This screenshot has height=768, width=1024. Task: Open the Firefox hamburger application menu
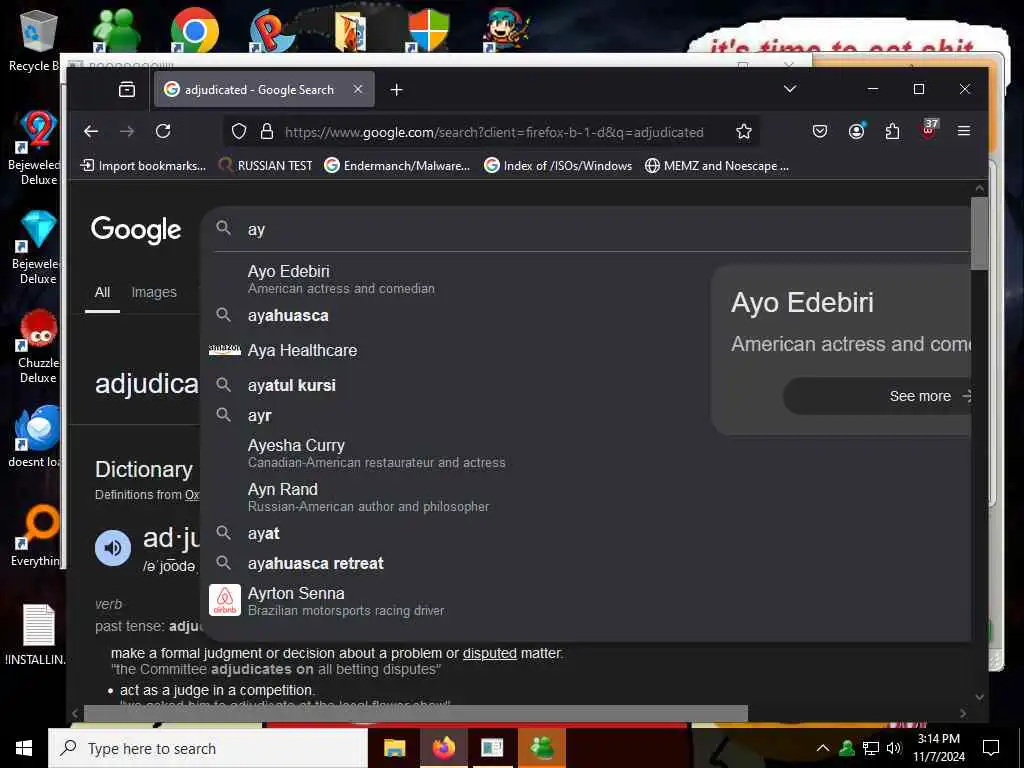(963, 131)
